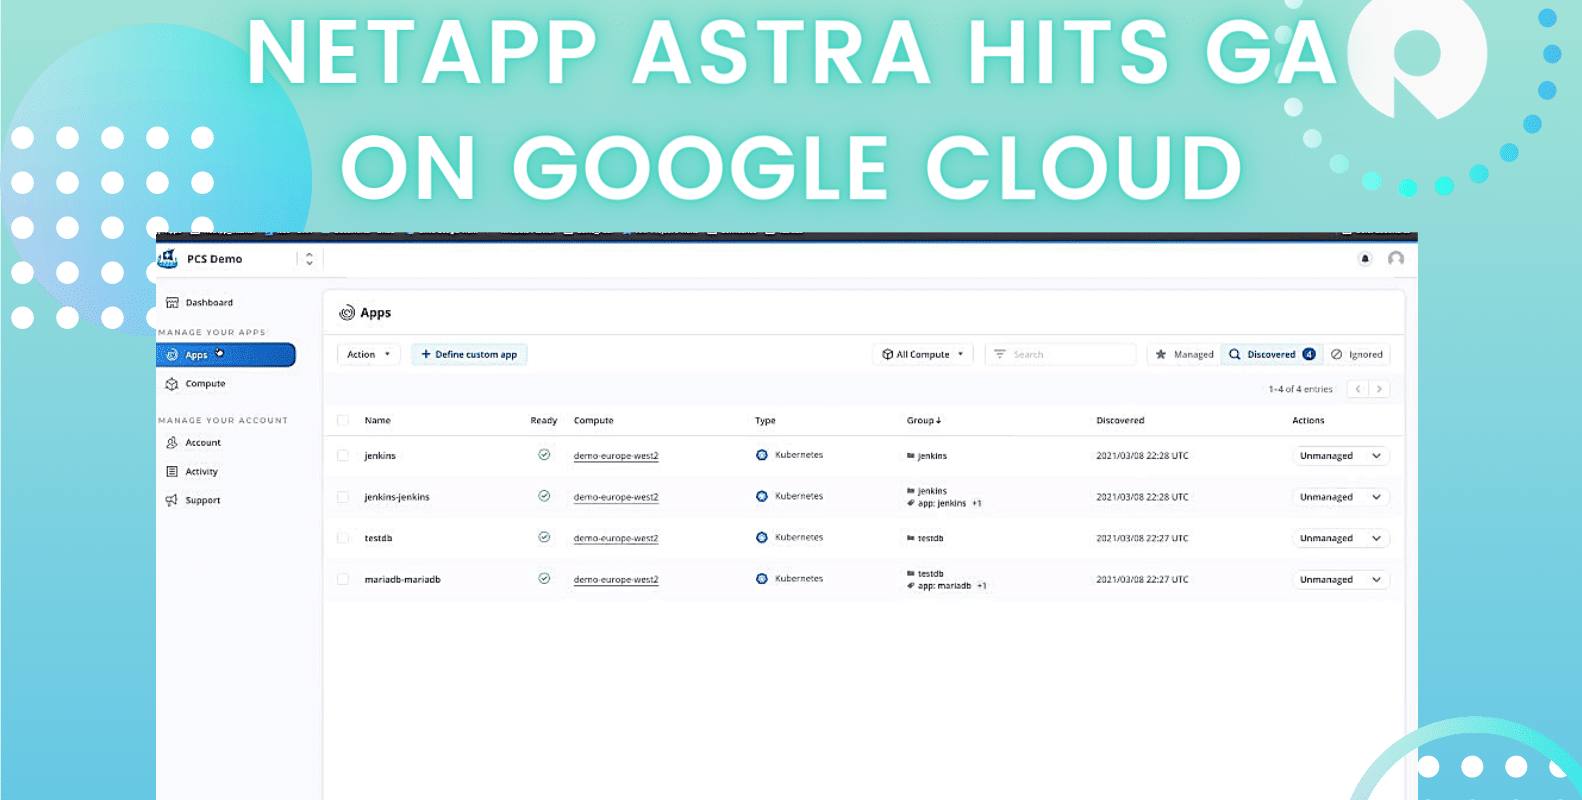
Task: Click Define custom app button
Action: pos(469,354)
